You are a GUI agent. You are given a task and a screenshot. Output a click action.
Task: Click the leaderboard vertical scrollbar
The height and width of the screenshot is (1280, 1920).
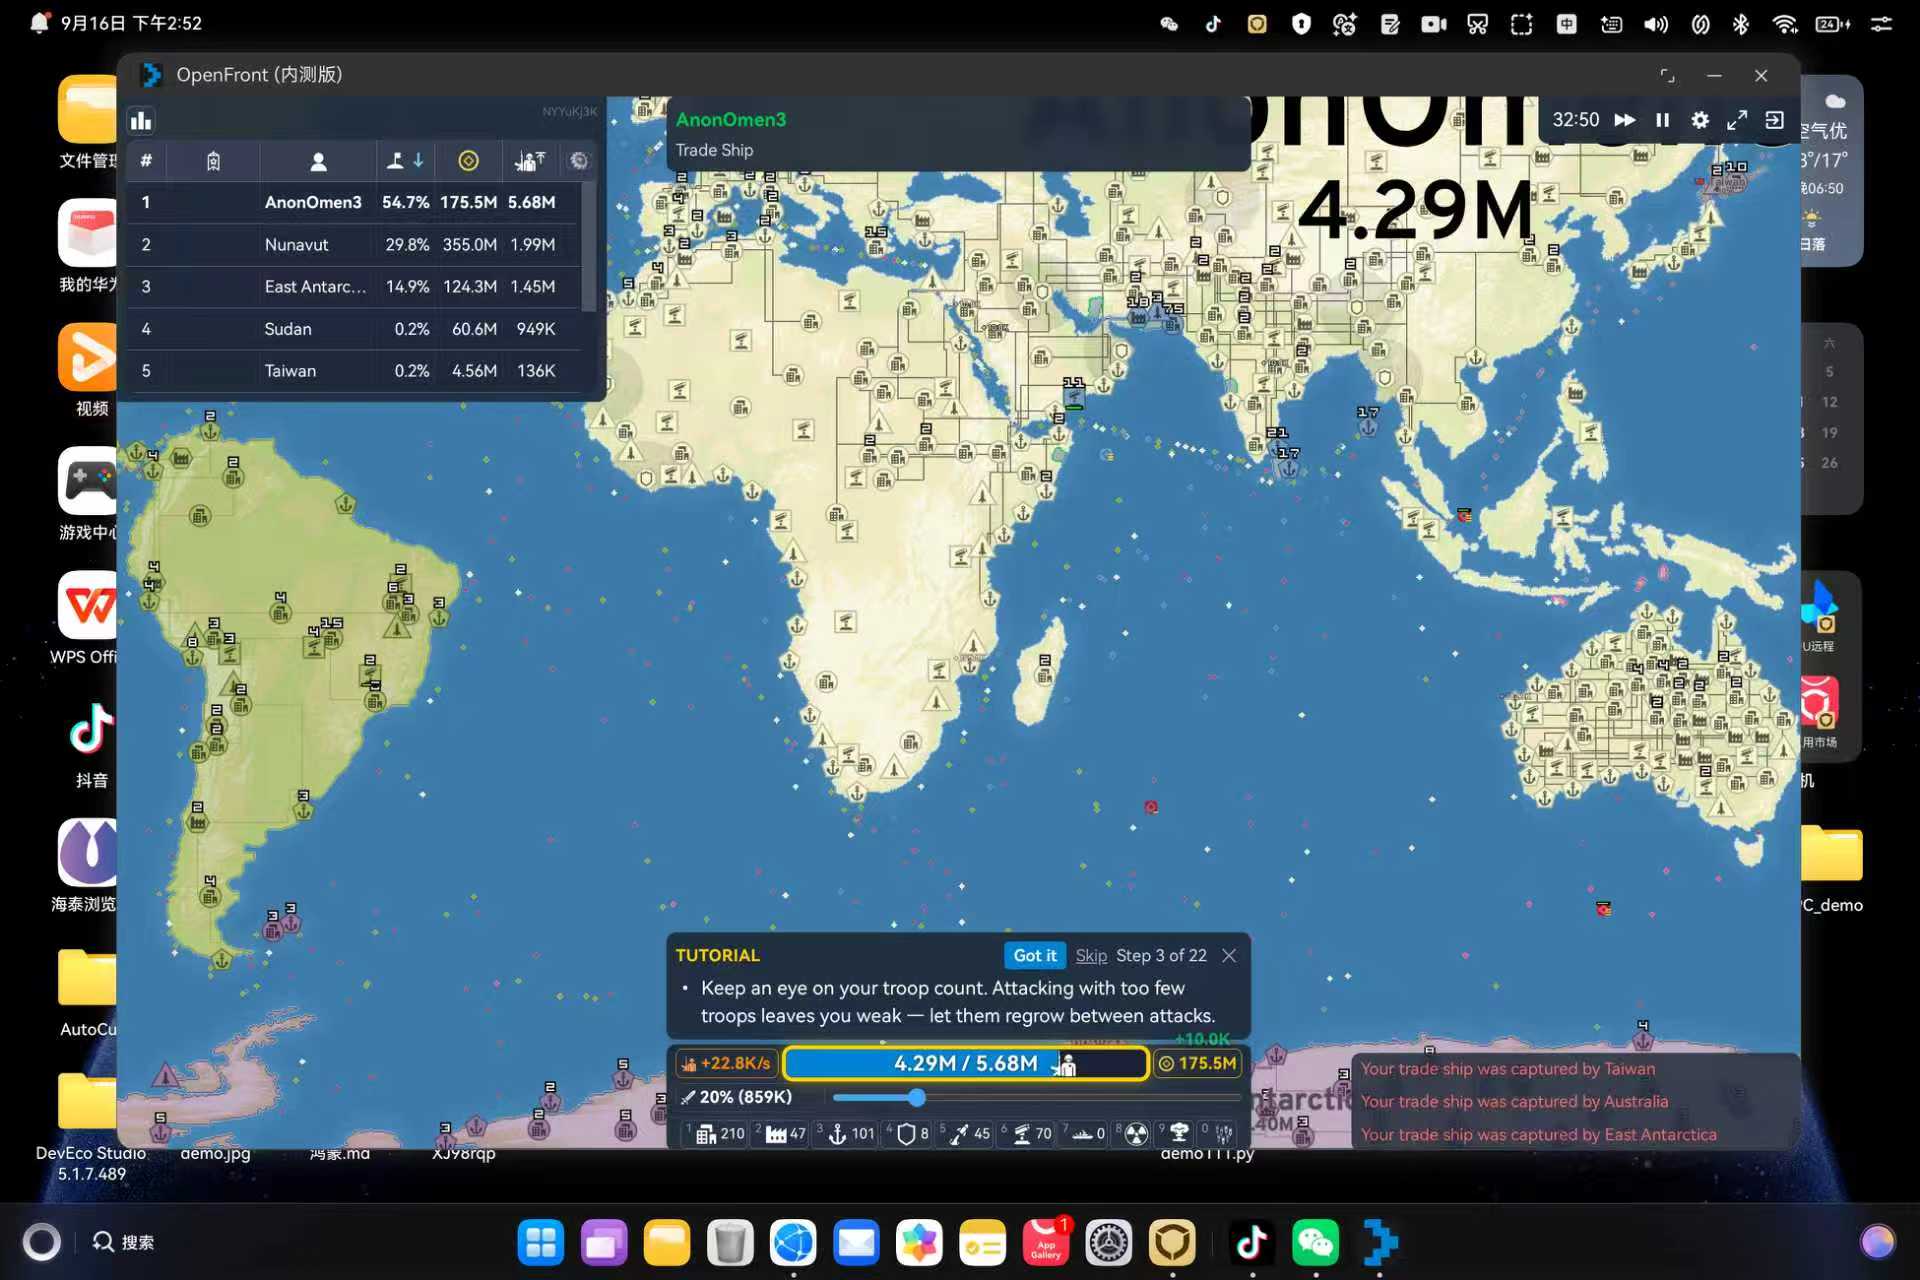tap(589, 245)
